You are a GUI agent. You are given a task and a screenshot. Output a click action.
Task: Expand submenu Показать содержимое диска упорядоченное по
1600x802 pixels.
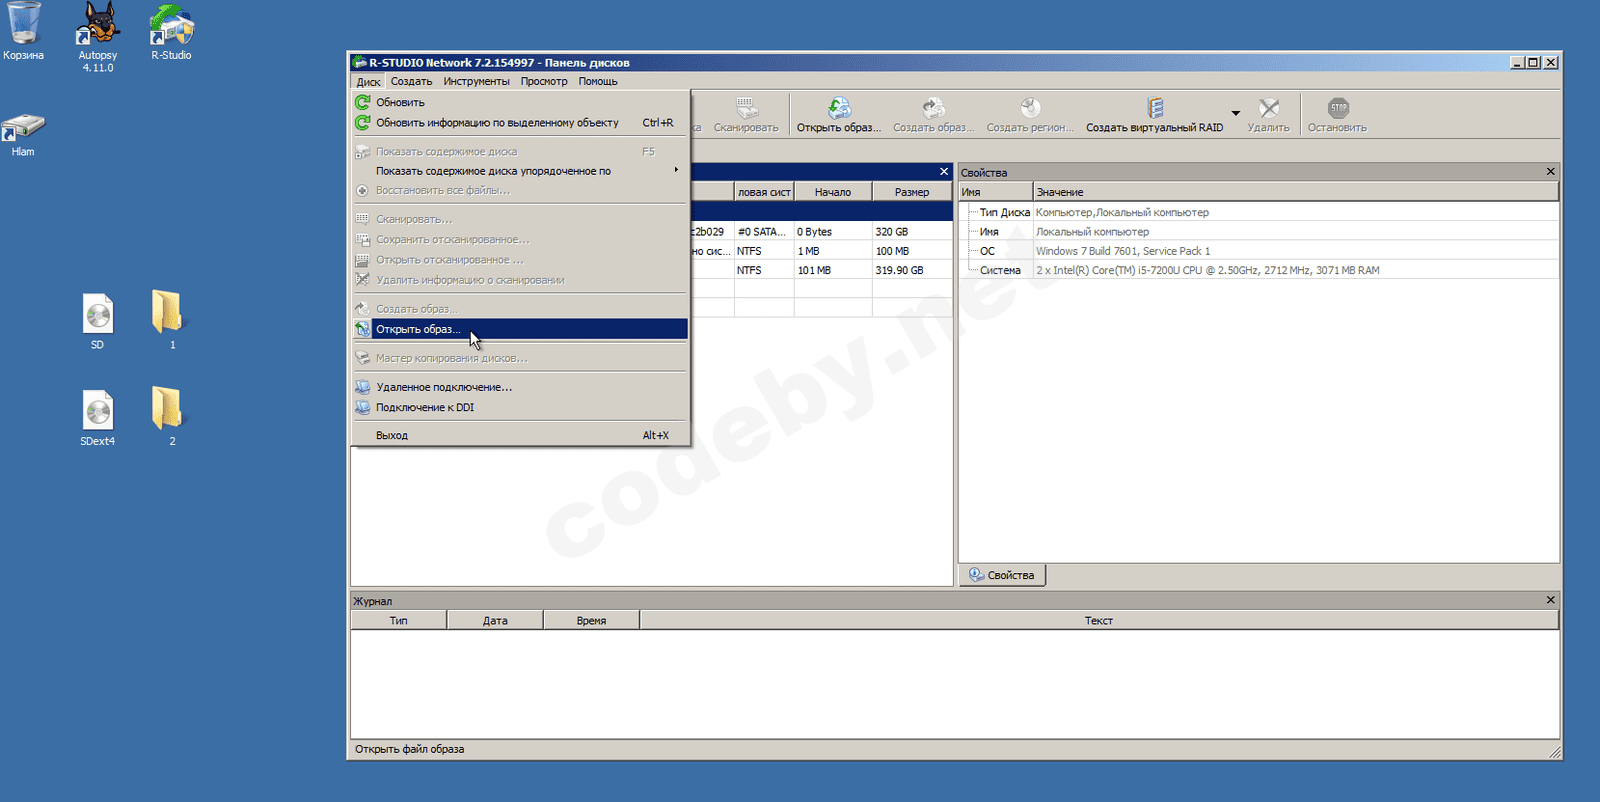[520, 171]
